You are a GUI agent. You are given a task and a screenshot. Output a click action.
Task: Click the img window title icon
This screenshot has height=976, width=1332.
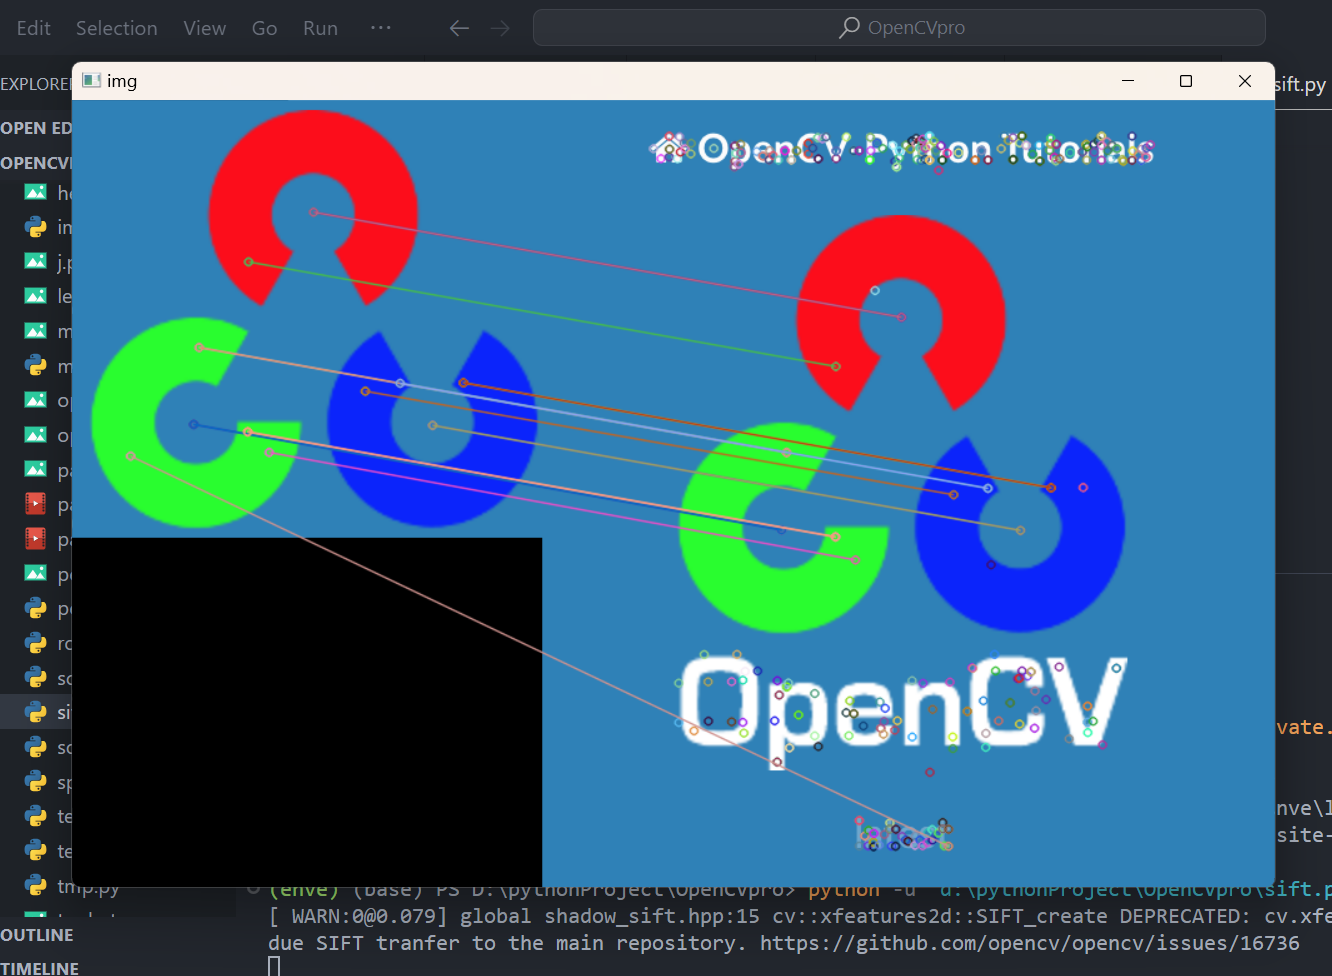click(x=91, y=81)
